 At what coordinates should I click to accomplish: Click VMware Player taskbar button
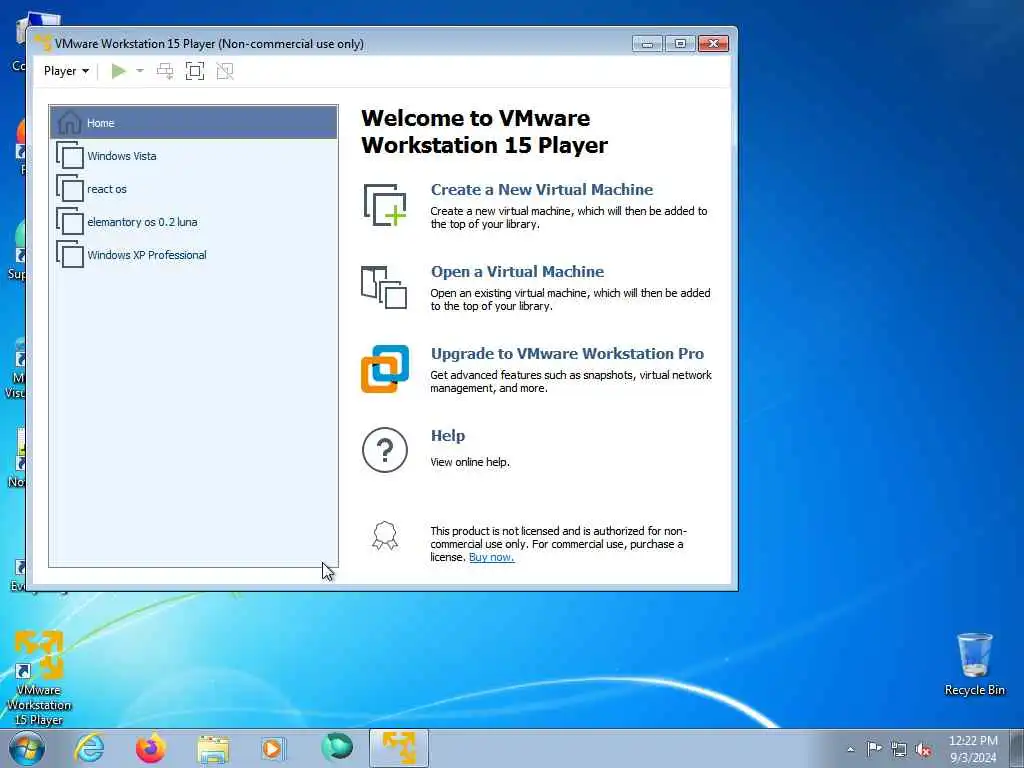coord(399,748)
